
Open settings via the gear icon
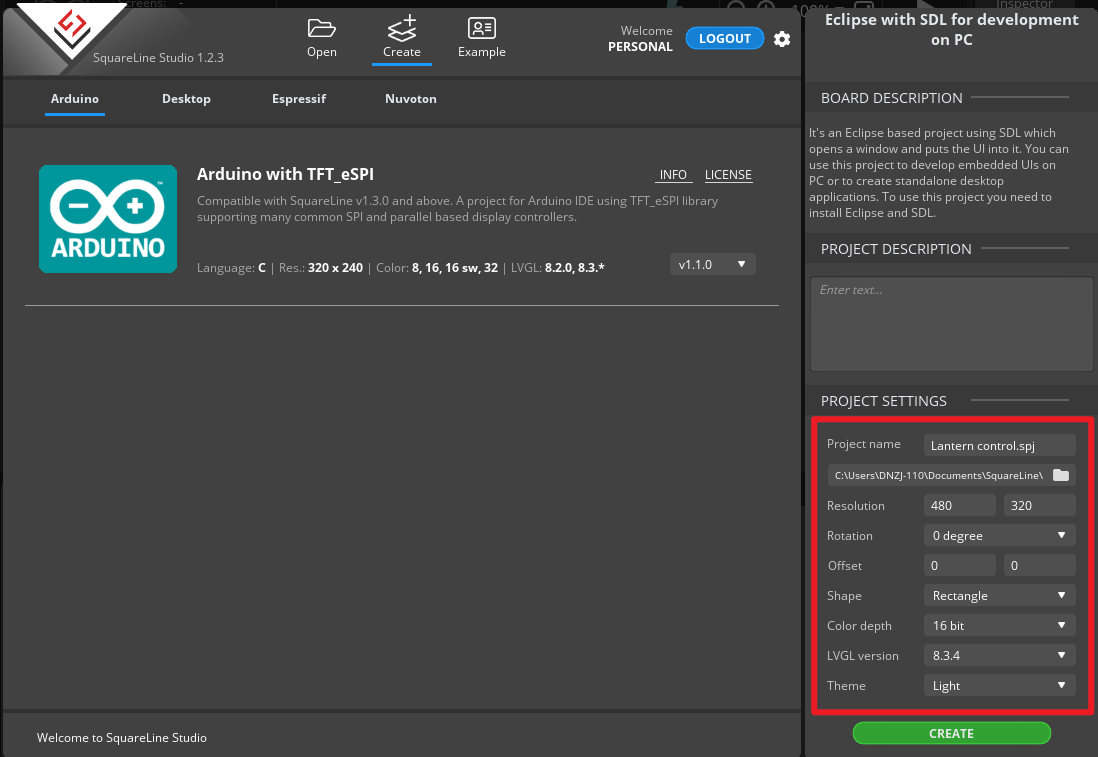point(782,39)
